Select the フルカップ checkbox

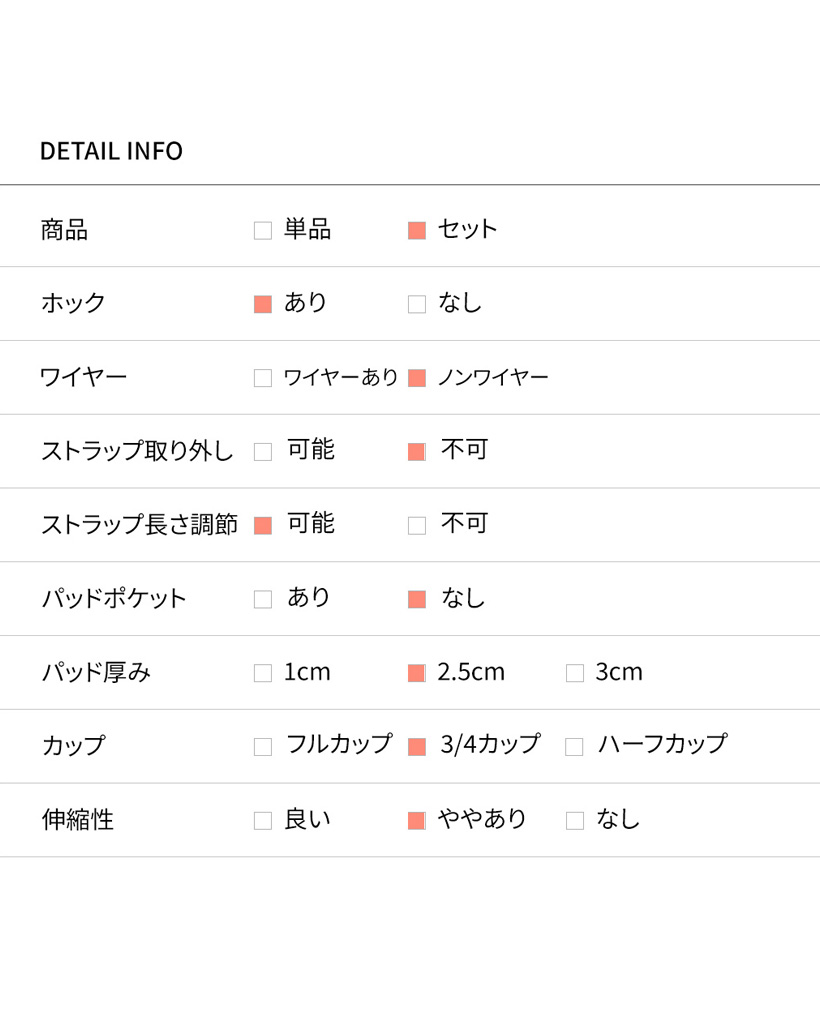pyautogui.click(x=263, y=747)
